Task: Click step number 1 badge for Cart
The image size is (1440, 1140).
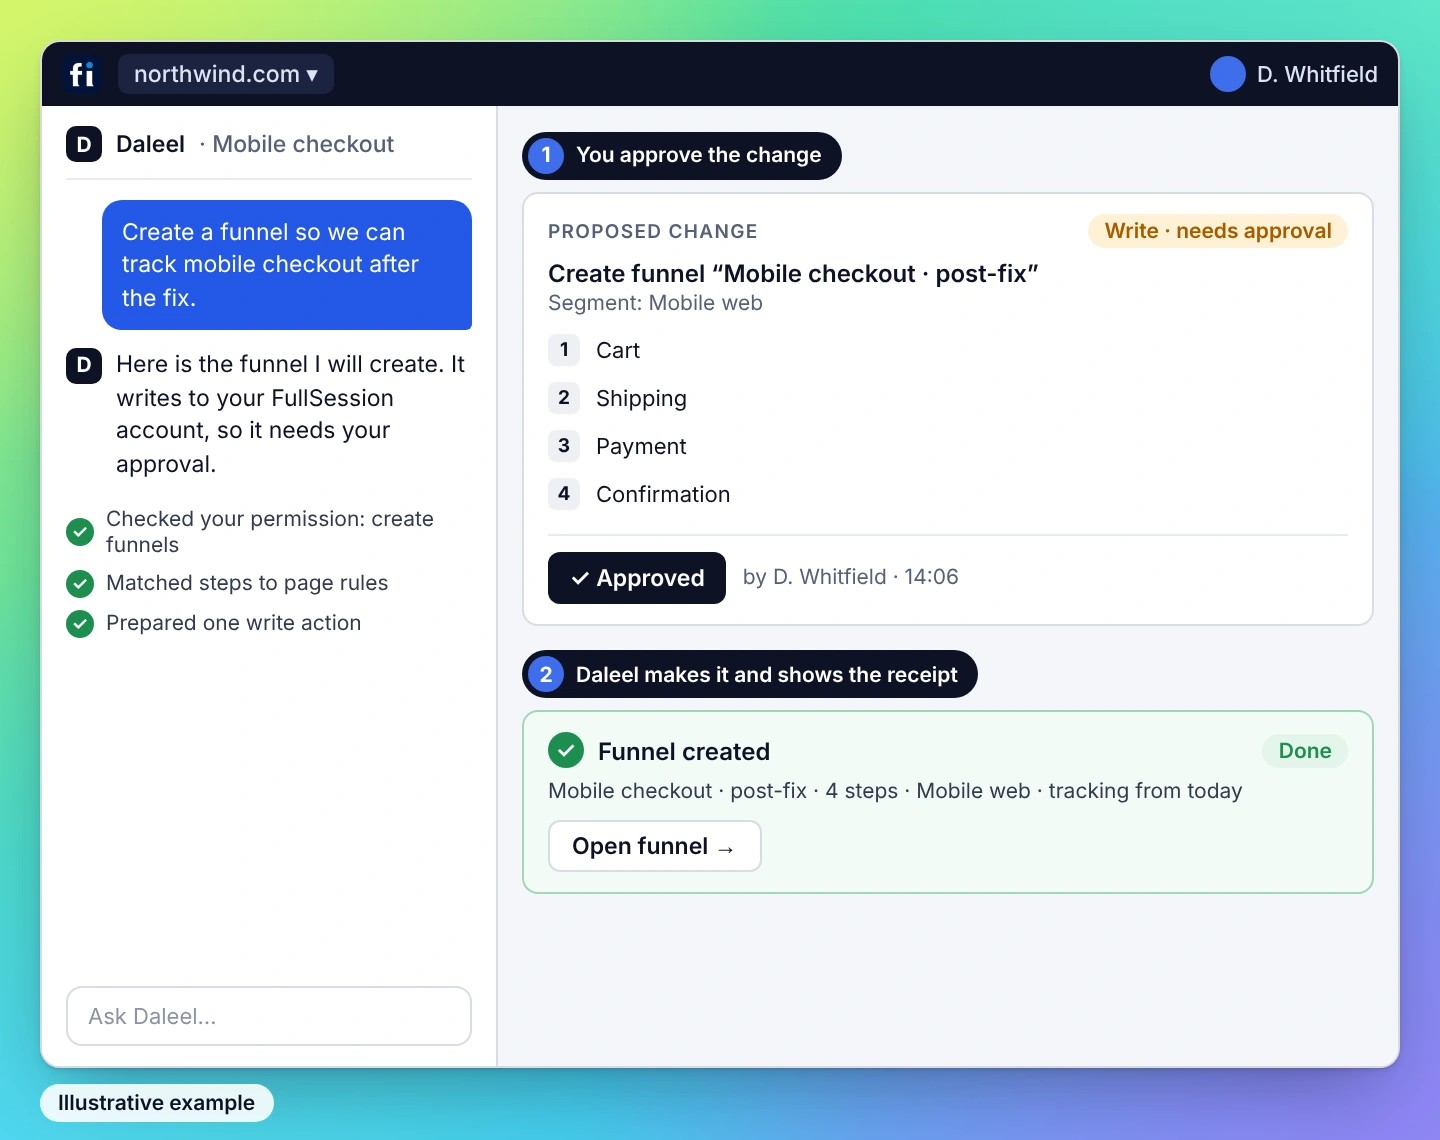Action: coord(564,350)
